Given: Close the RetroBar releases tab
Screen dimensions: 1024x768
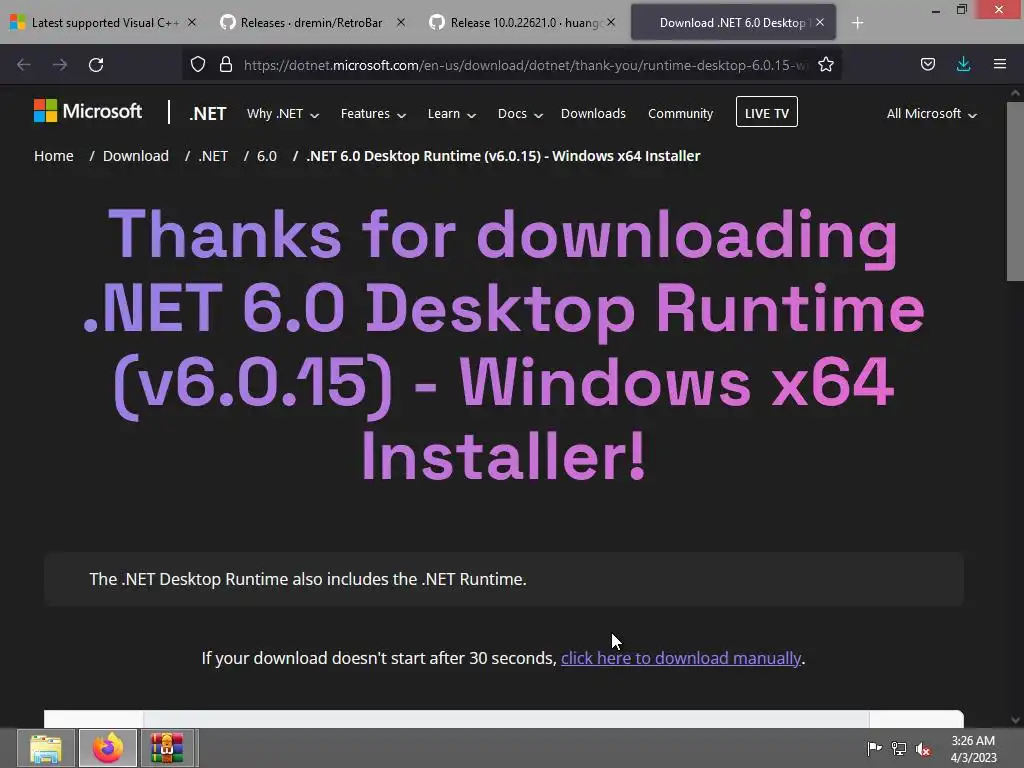Looking at the screenshot, I should point(401,22).
